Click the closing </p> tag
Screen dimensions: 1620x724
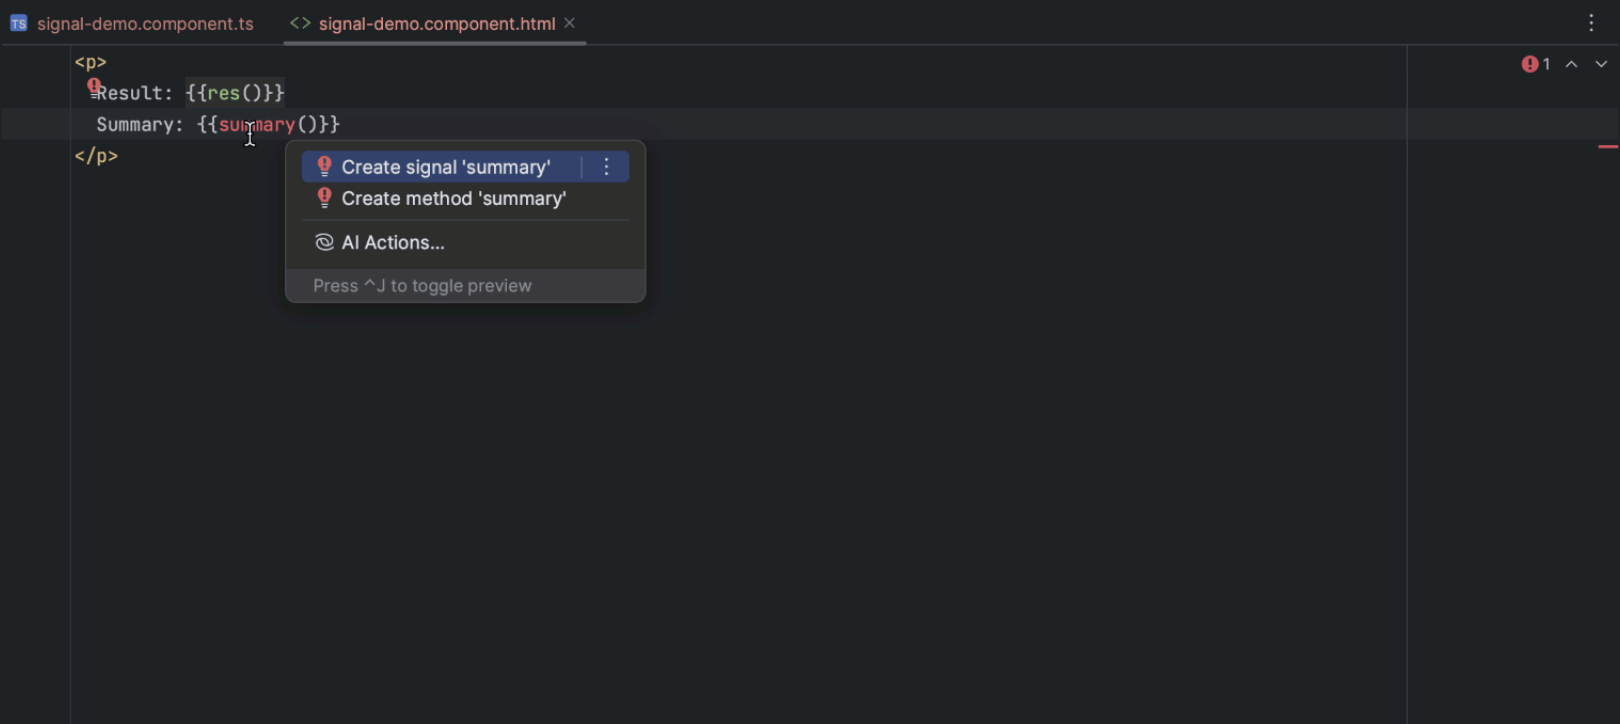(x=96, y=156)
